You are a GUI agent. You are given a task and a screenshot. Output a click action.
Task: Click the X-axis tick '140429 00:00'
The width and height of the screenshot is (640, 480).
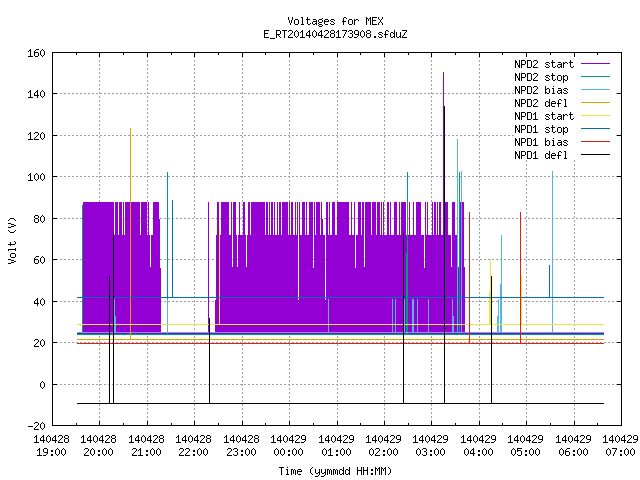pos(289,446)
